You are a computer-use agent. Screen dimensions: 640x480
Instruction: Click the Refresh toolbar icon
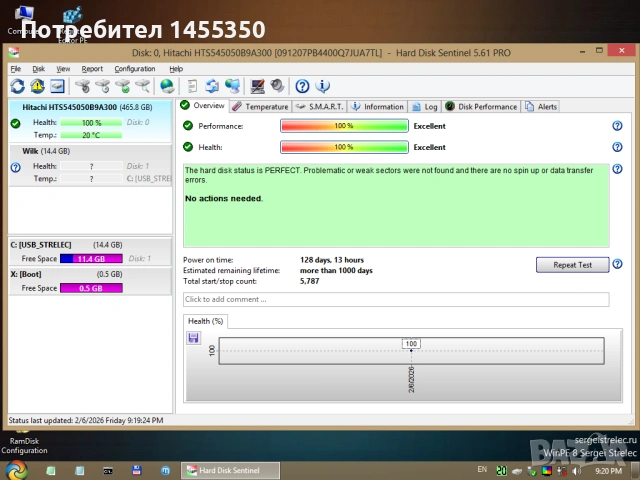coord(17,86)
